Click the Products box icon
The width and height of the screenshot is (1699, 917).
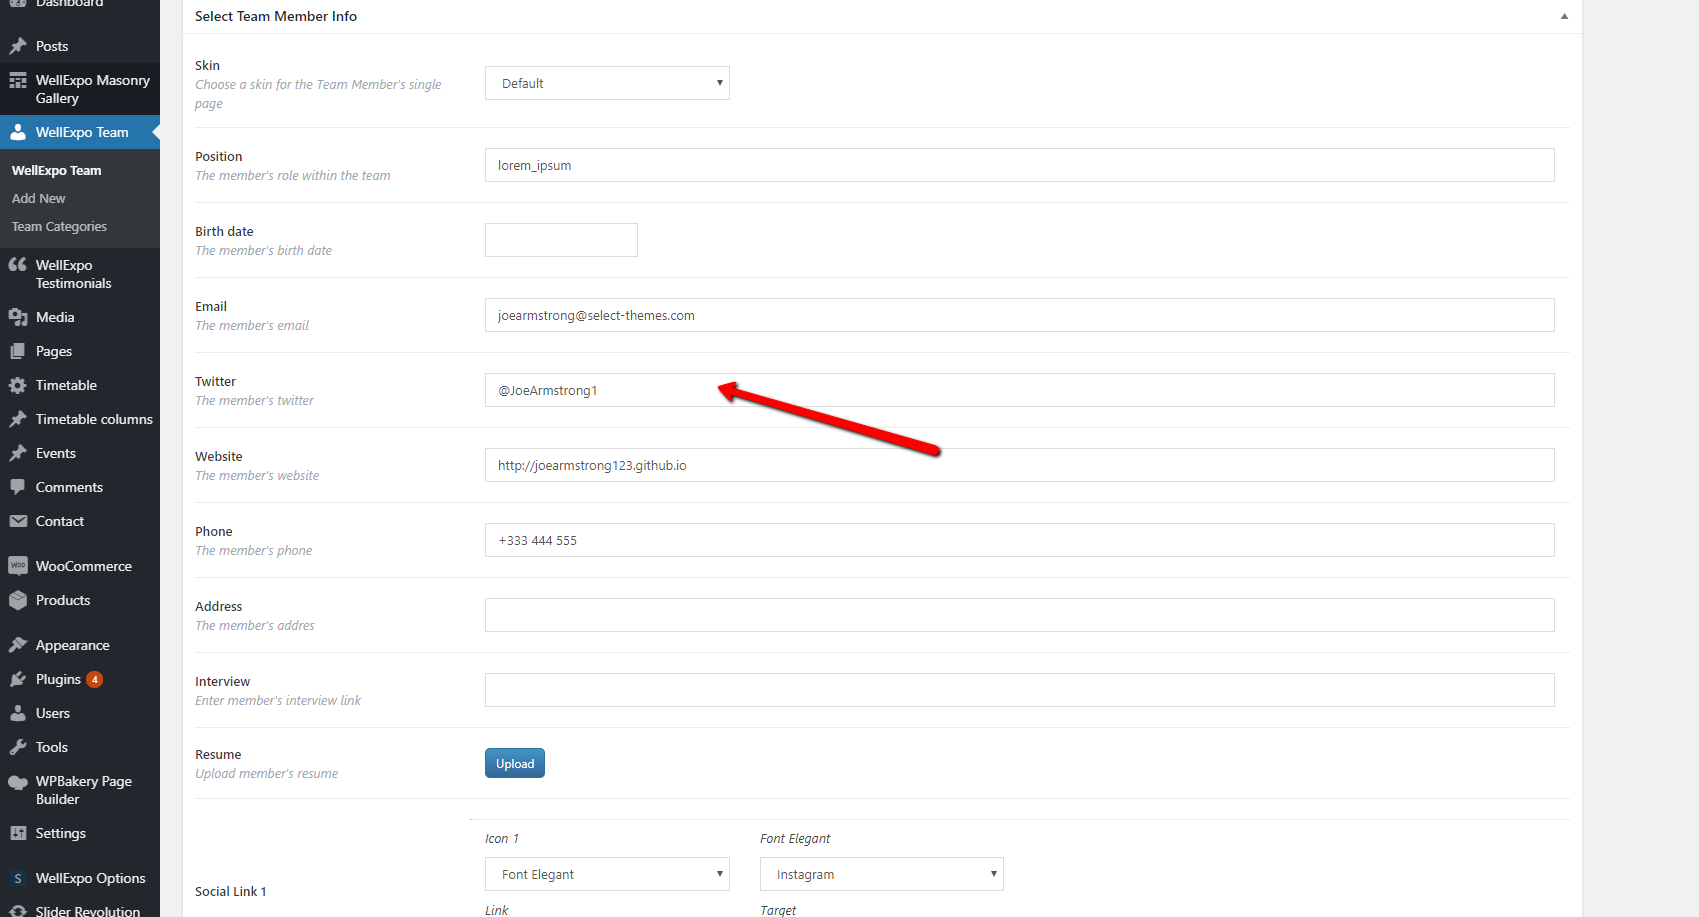tap(18, 600)
